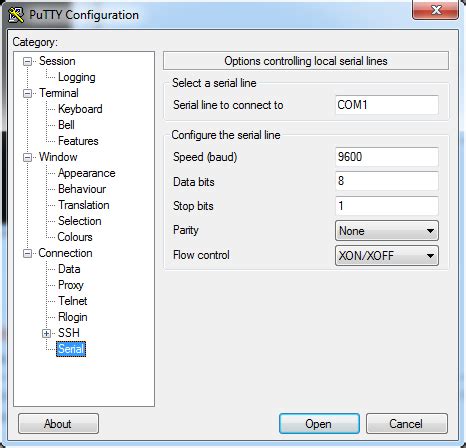466x448 pixels.
Task: Select the Bell category
Action: pos(66,125)
